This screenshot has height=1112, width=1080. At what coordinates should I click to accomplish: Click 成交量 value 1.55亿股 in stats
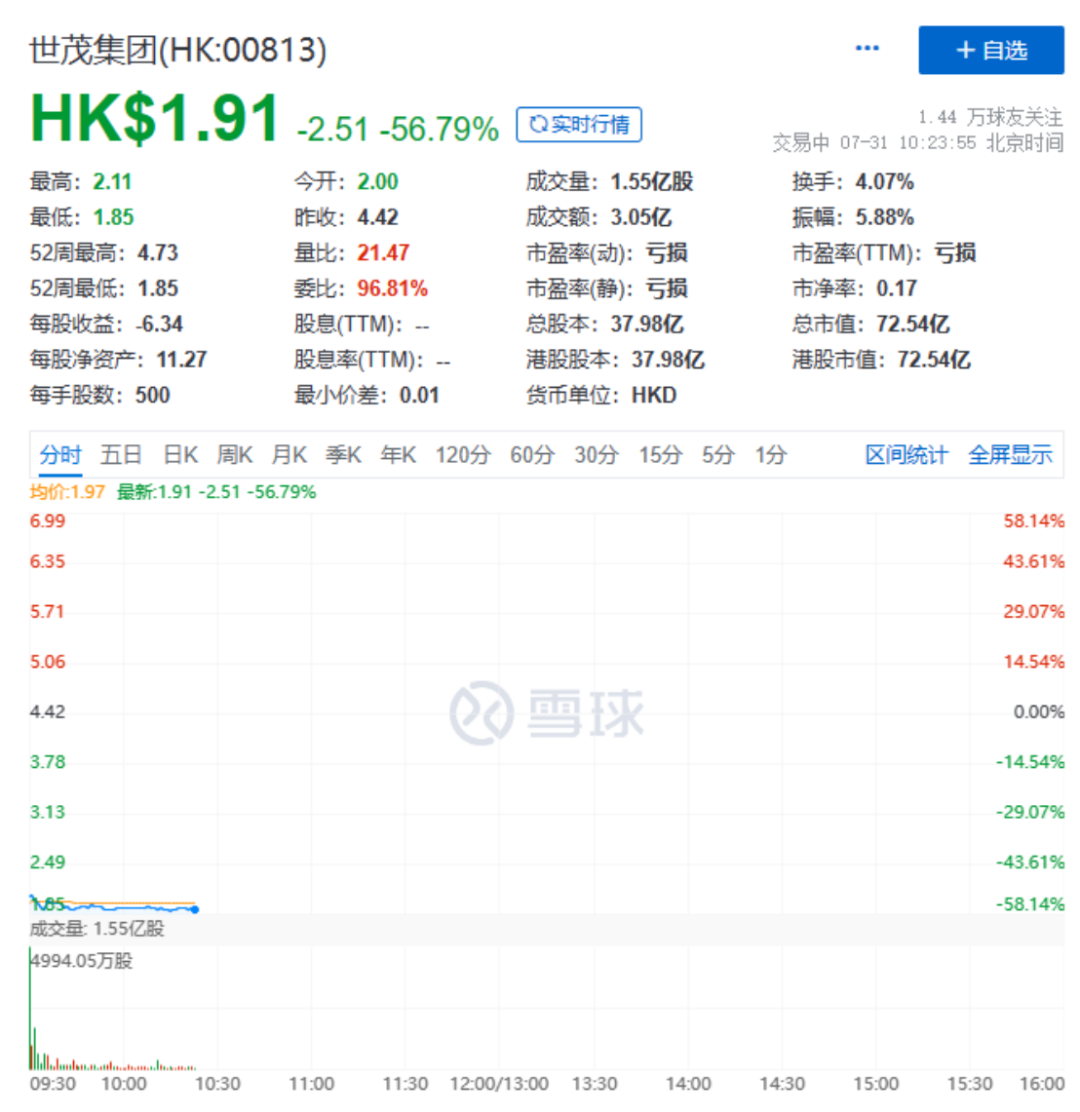[652, 182]
